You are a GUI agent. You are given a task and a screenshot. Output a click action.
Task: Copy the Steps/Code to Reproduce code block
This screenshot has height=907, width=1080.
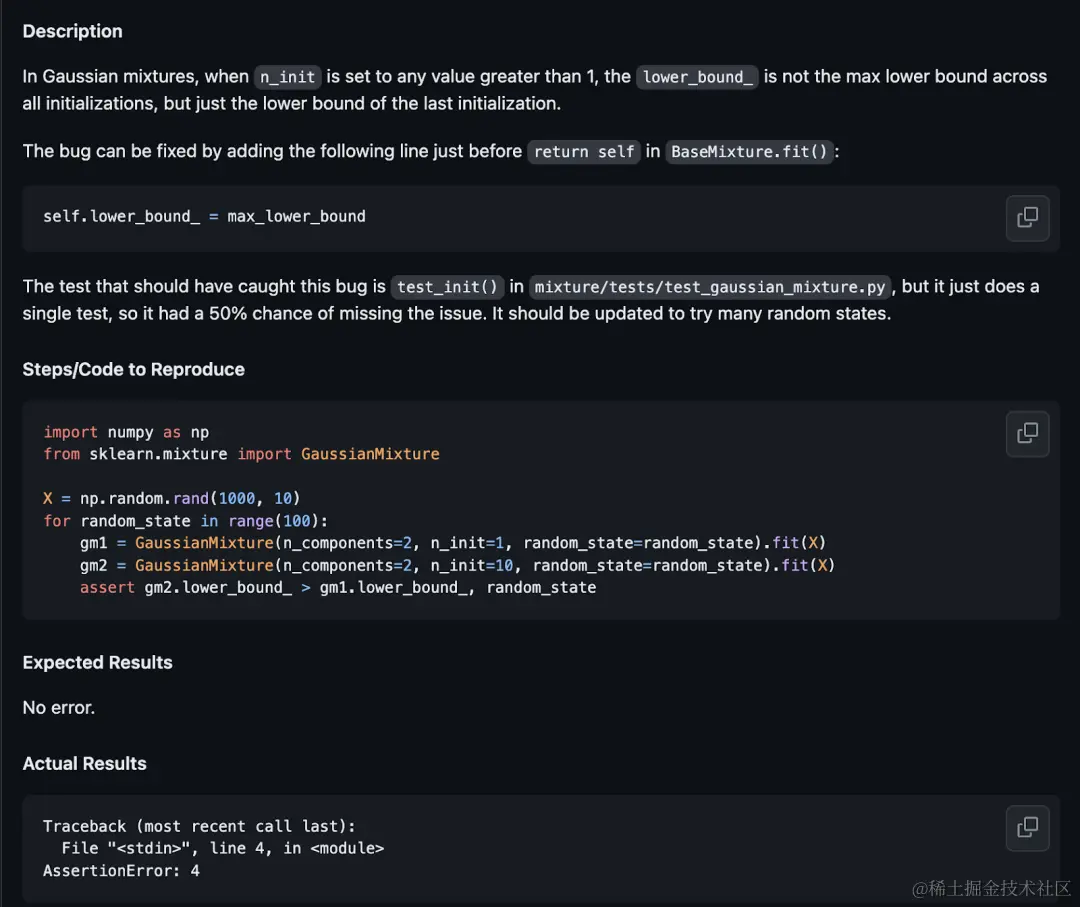point(1027,433)
